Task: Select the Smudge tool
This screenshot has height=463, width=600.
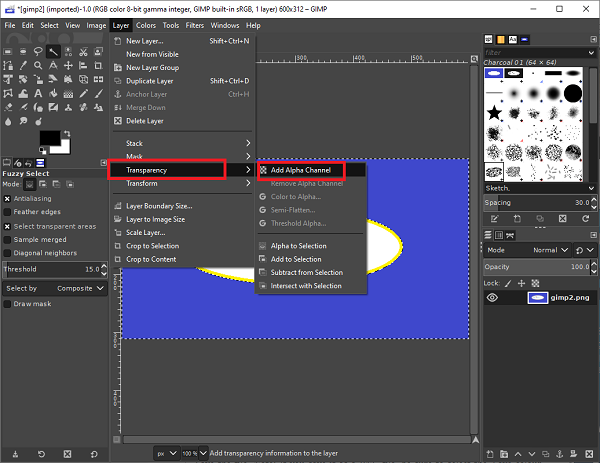Action: (x=23, y=121)
